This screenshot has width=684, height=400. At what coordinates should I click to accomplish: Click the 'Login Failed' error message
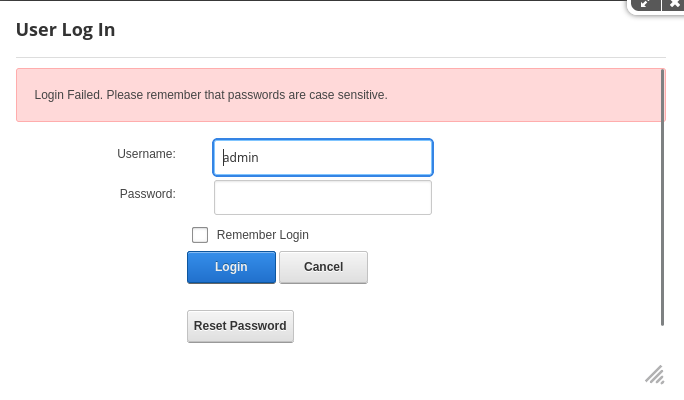[x=211, y=95]
